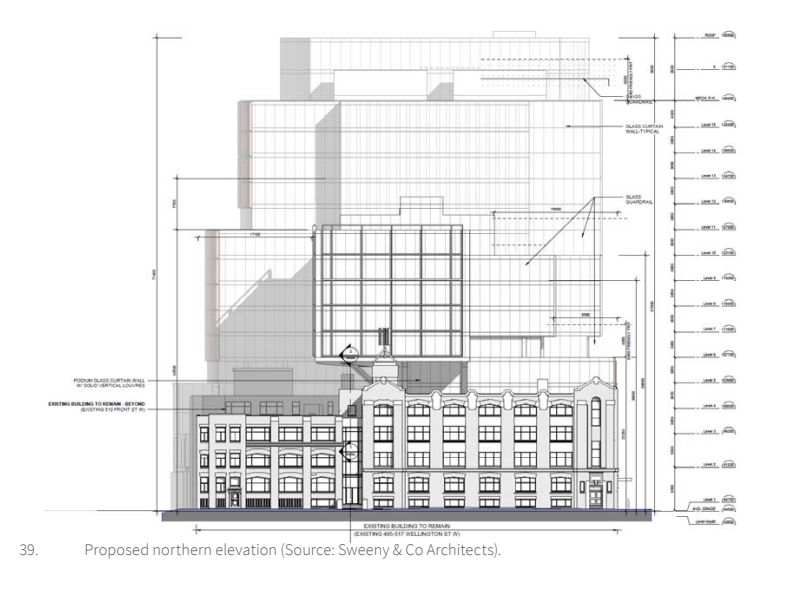Viewport: 802px width, 595px height.
Task: Click the 'Level-South' label below grade
Action: pyautogui.click(x=706, y=522)
